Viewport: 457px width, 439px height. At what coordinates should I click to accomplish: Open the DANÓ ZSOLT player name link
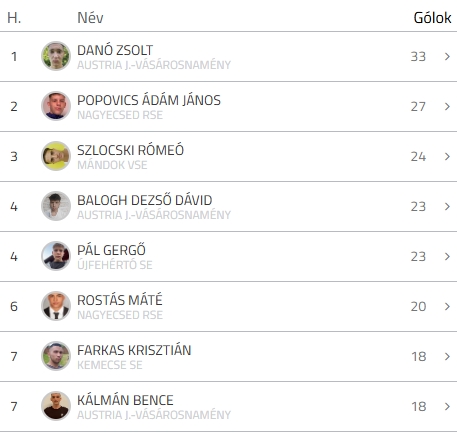tap(115, 50)
